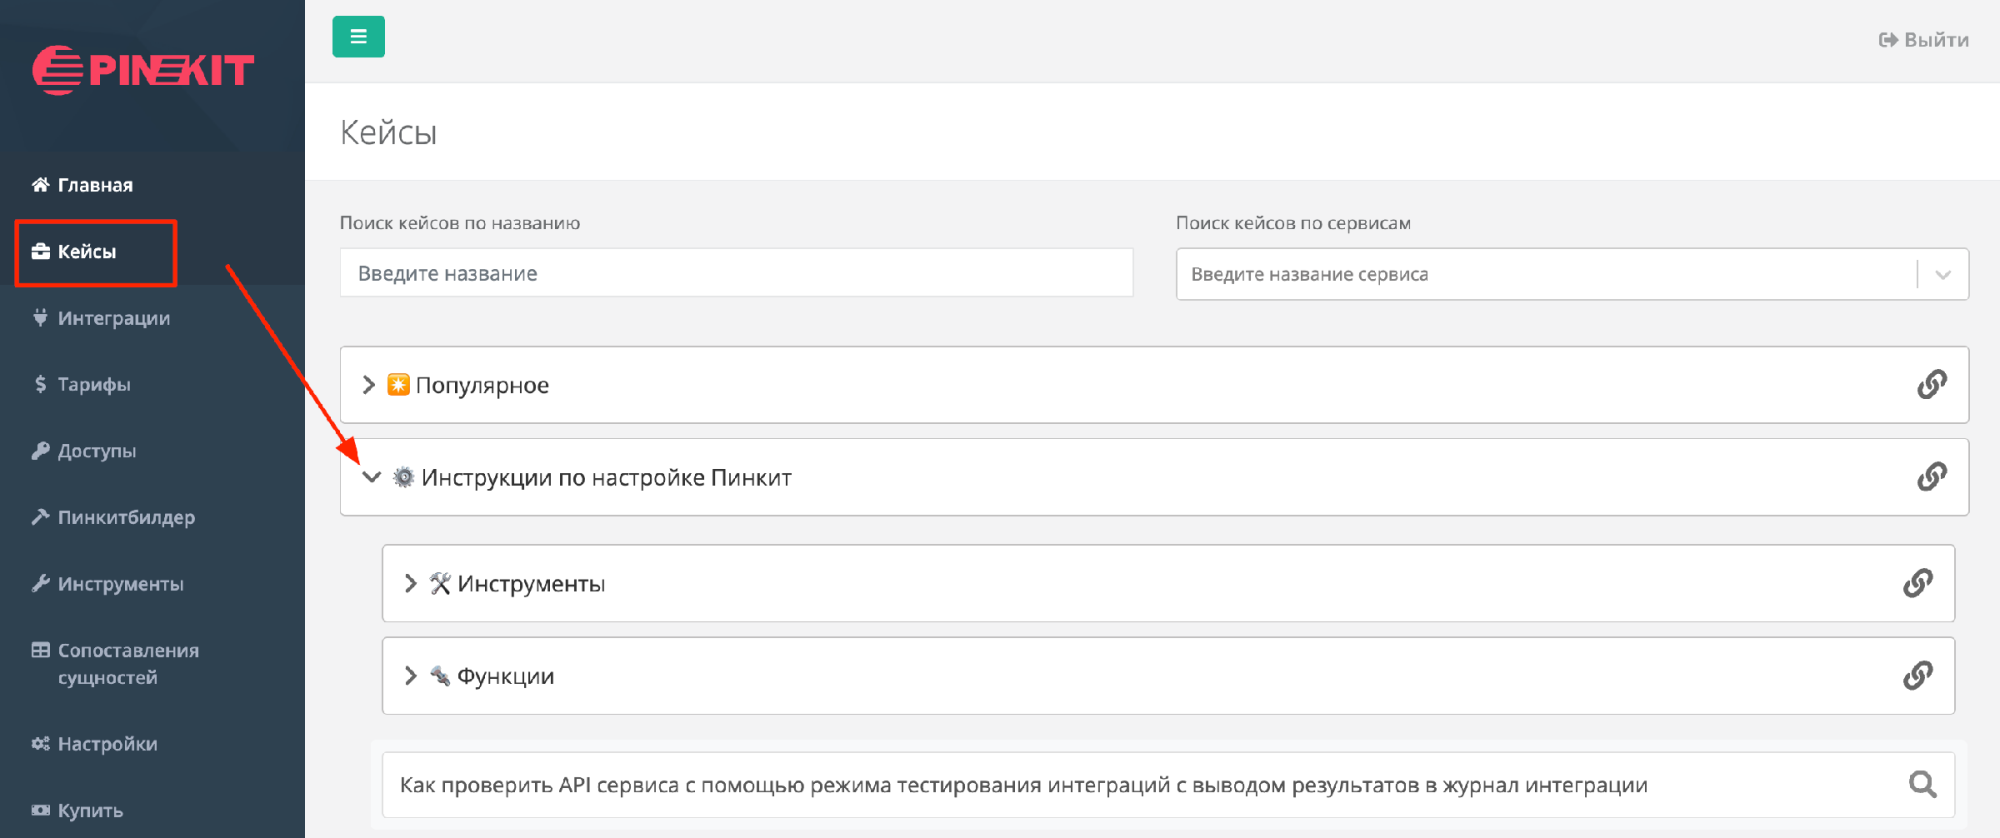Collapse Инструкции по настройке Пинкит section
2000x838 pixels.
371,477
